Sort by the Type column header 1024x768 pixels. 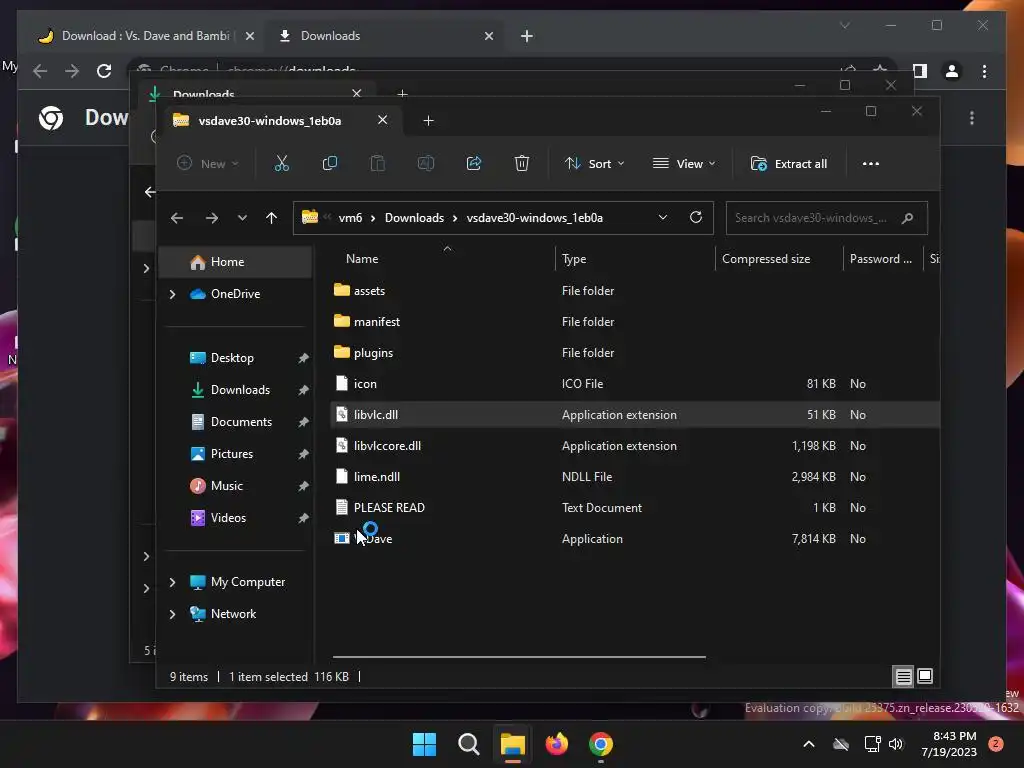click(574, 259)
